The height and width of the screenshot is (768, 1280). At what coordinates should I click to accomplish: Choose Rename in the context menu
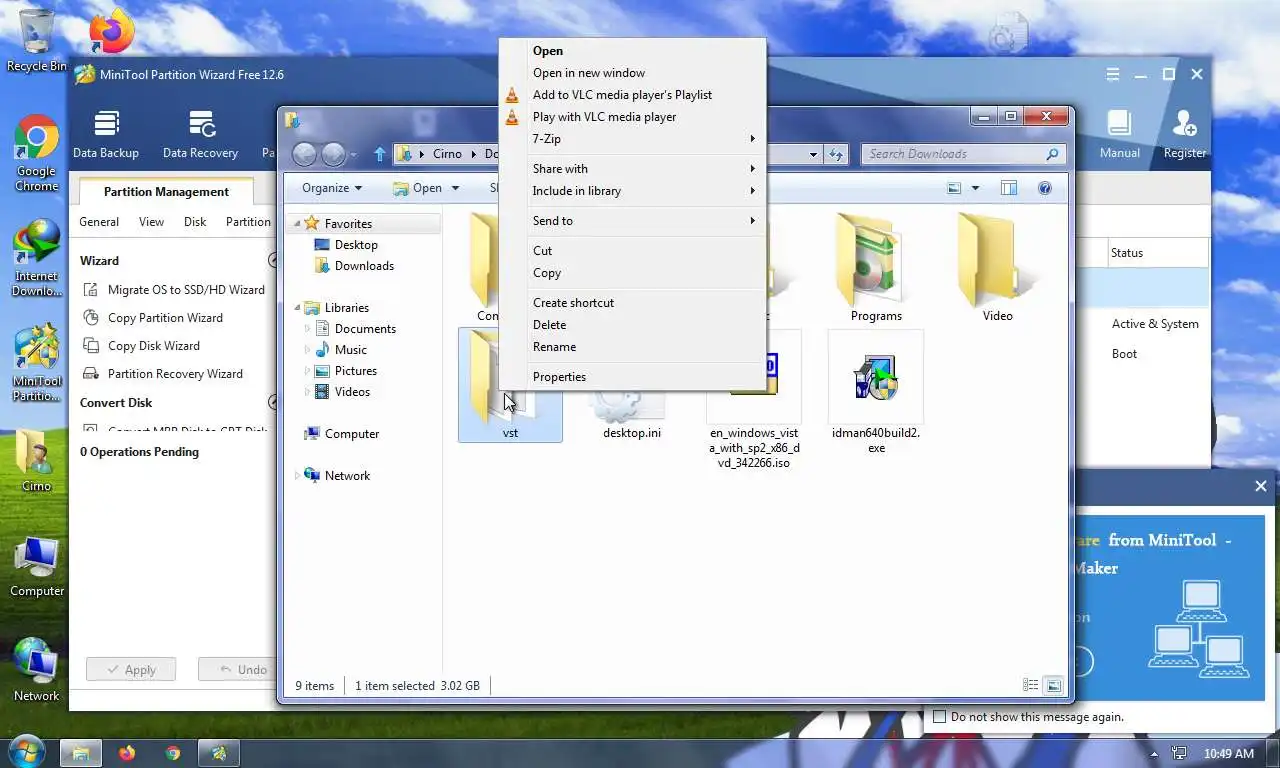(632, 347)
